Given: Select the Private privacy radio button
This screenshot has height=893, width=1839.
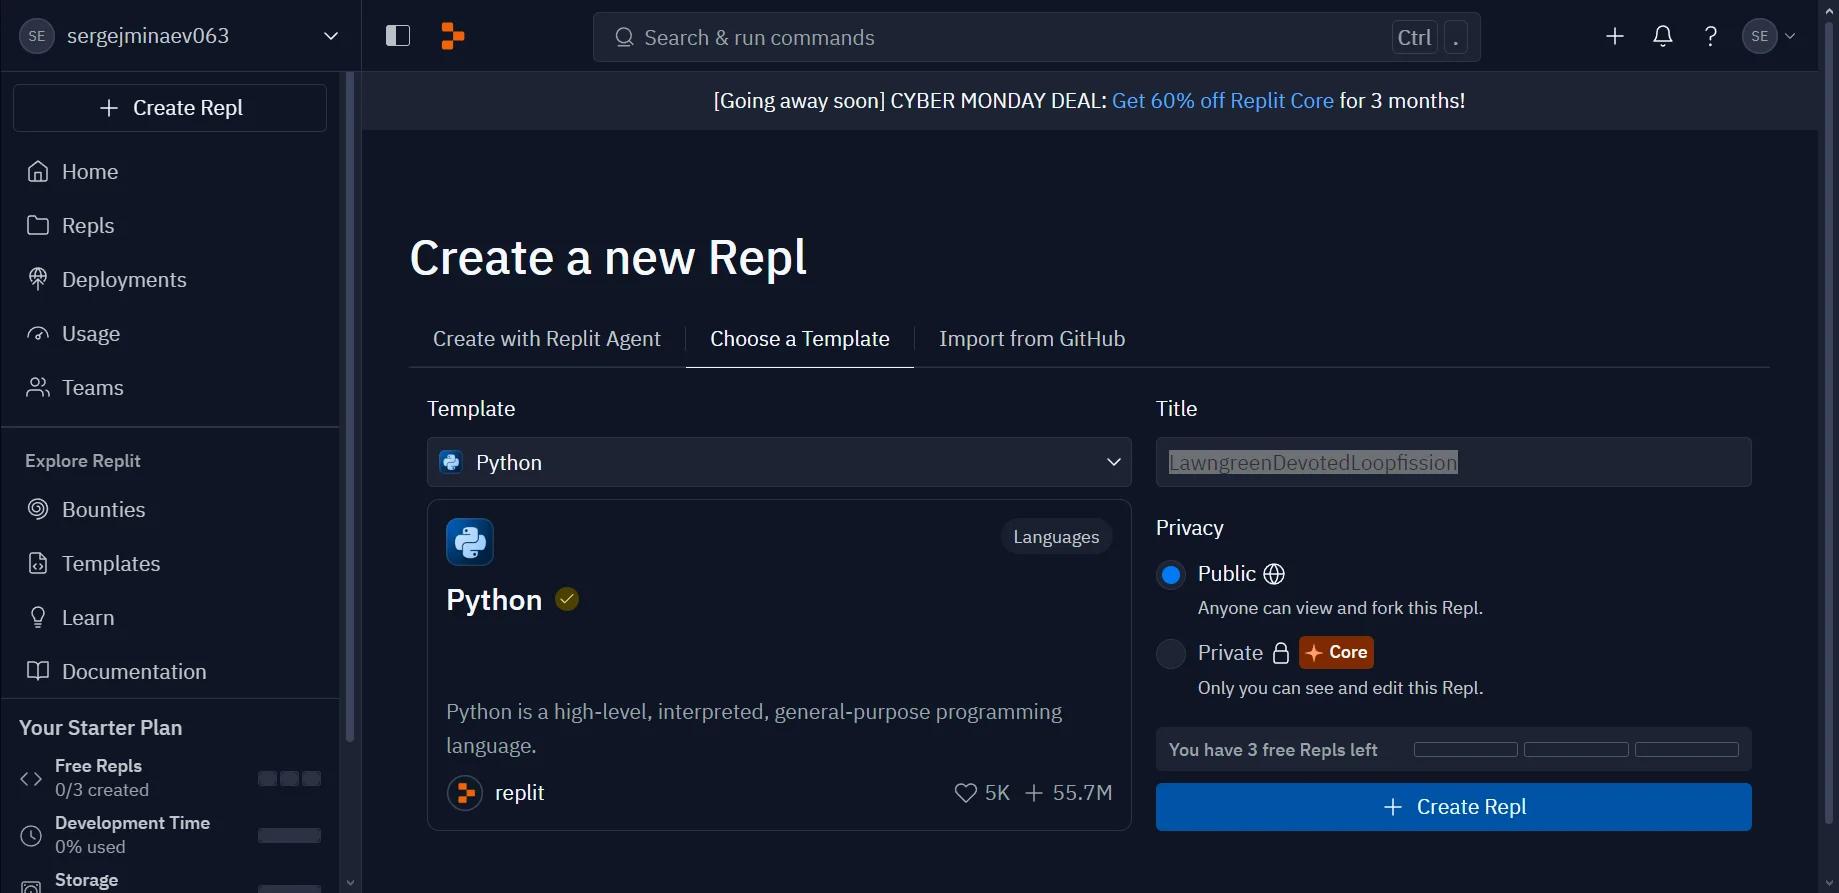Looking at the screenshot, I should click(1170, 653).
